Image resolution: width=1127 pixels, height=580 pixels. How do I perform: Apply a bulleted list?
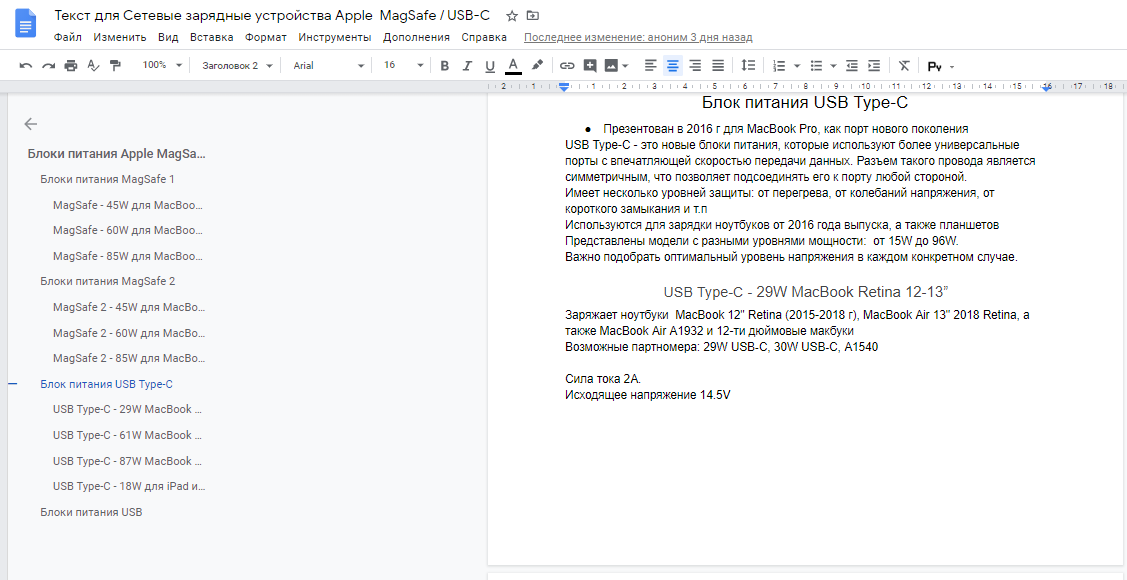coord(816,65)
